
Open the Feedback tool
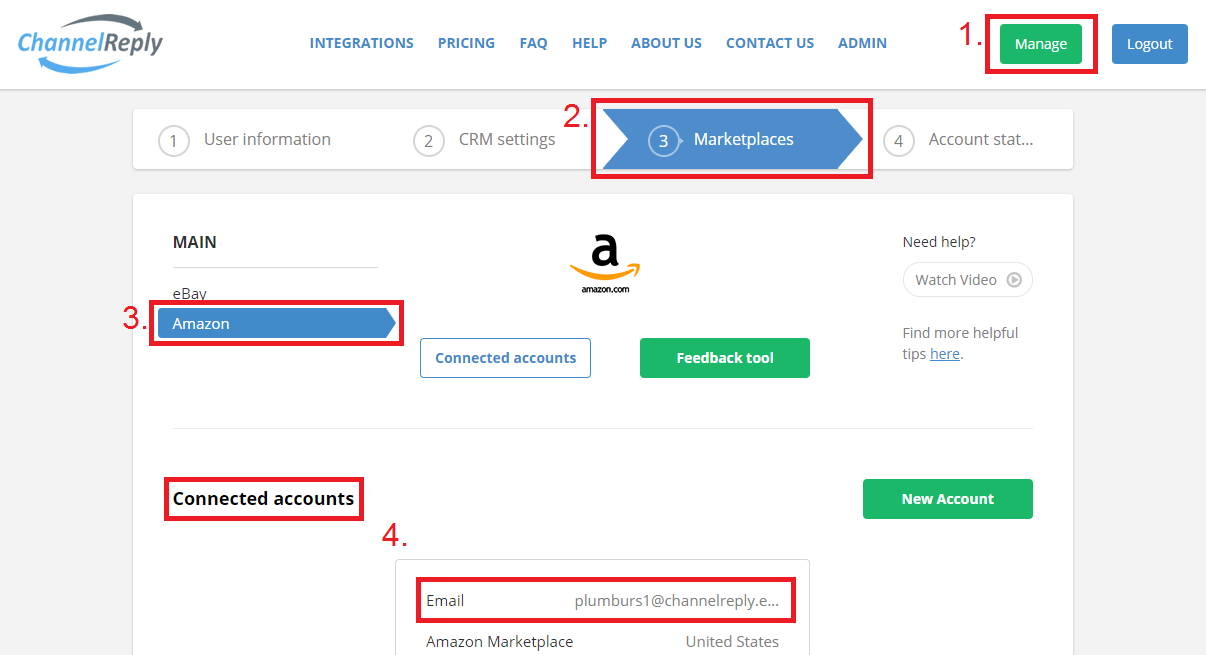coord(724,357)
